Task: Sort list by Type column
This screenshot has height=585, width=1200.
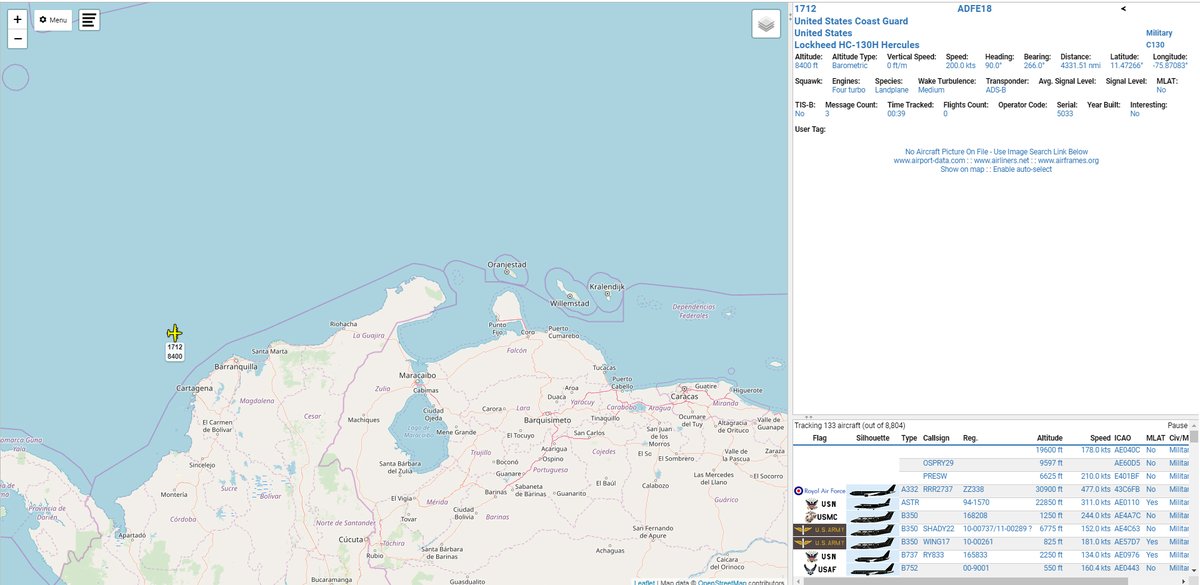Action: [909, 438]
